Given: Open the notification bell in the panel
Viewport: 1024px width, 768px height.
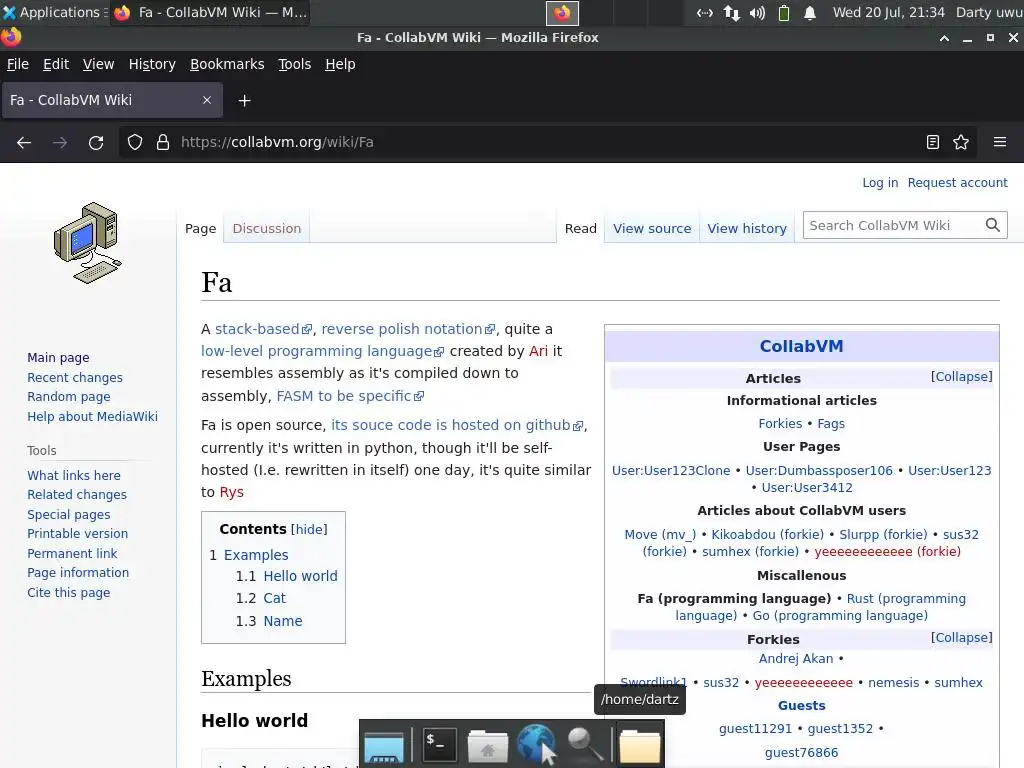Looking at the screenshot, I should tap(810, 12).
